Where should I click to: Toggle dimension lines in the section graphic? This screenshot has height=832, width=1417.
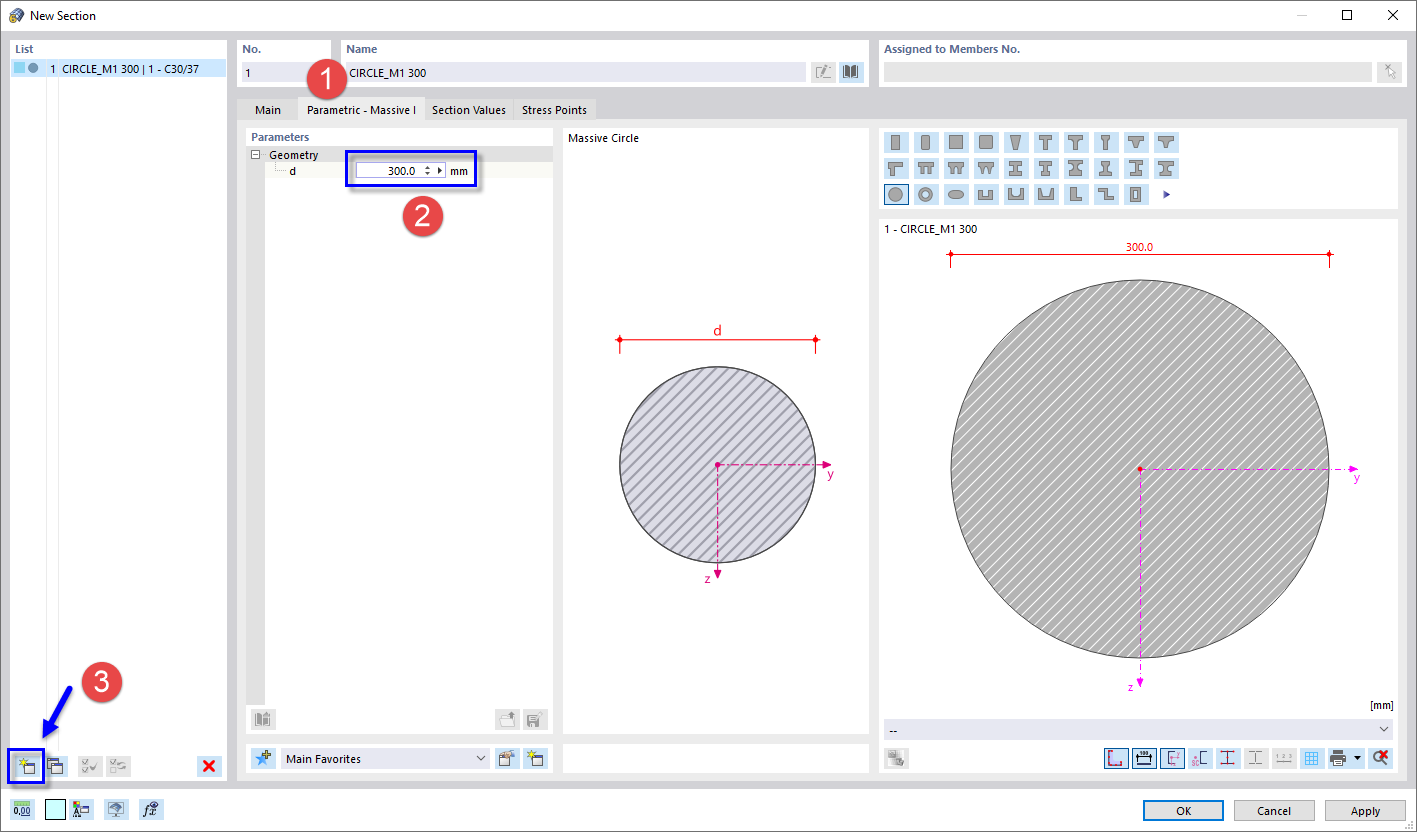pos(1143,758)
